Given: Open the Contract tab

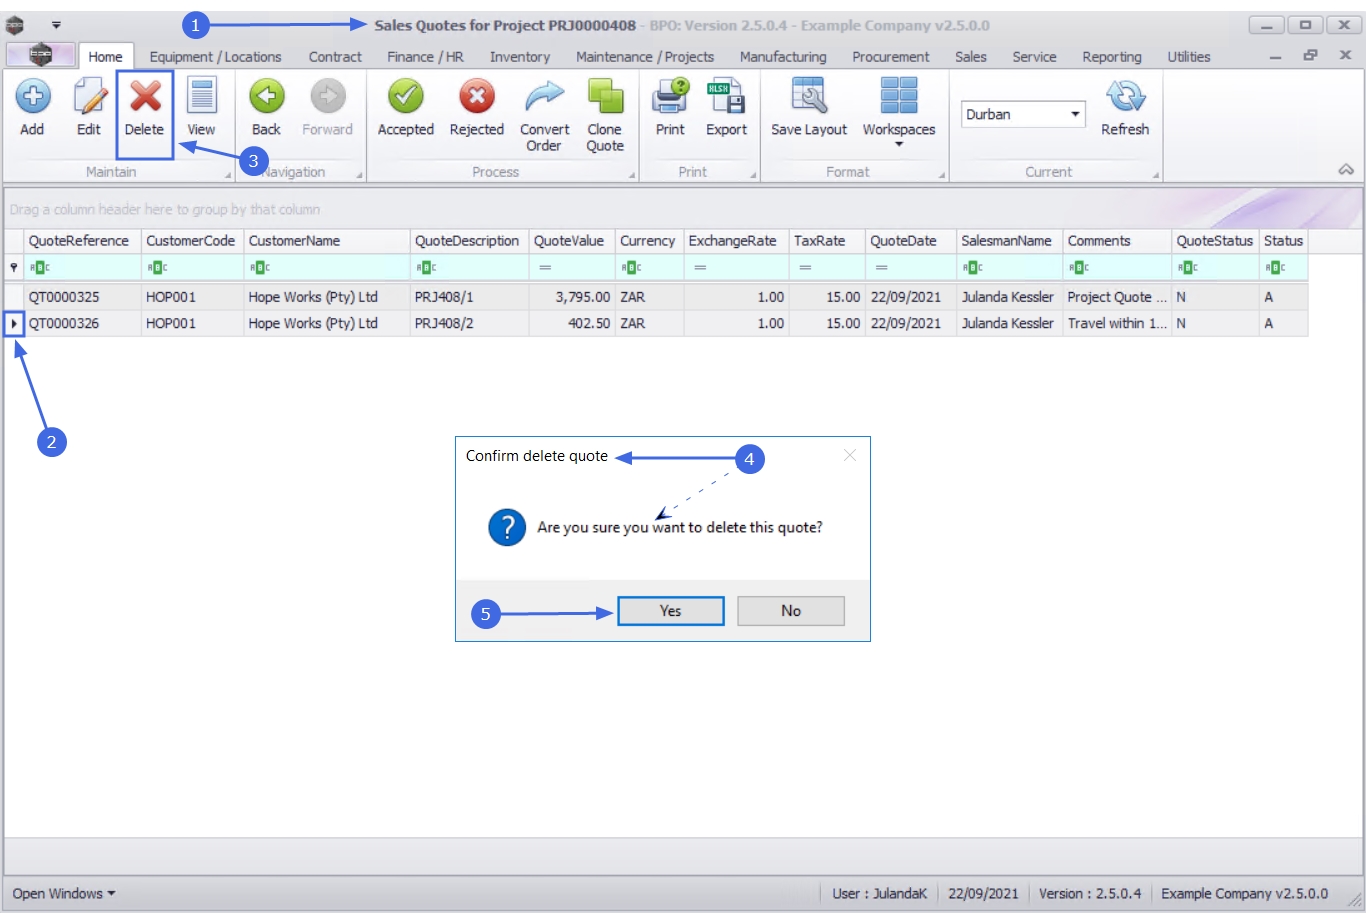Looking at the screenshot, I should click(x=335, y=57).
